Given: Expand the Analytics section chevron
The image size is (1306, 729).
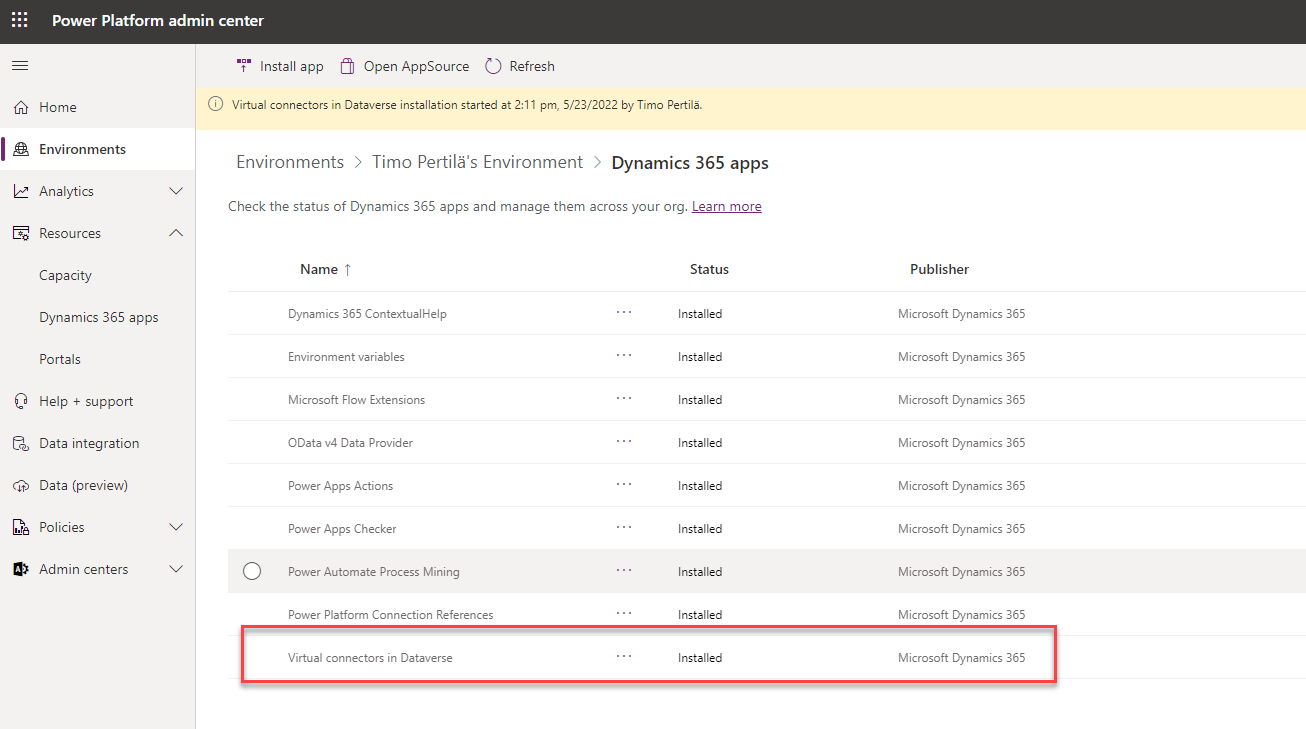Looking at the screenshot, I should [176, 191].
